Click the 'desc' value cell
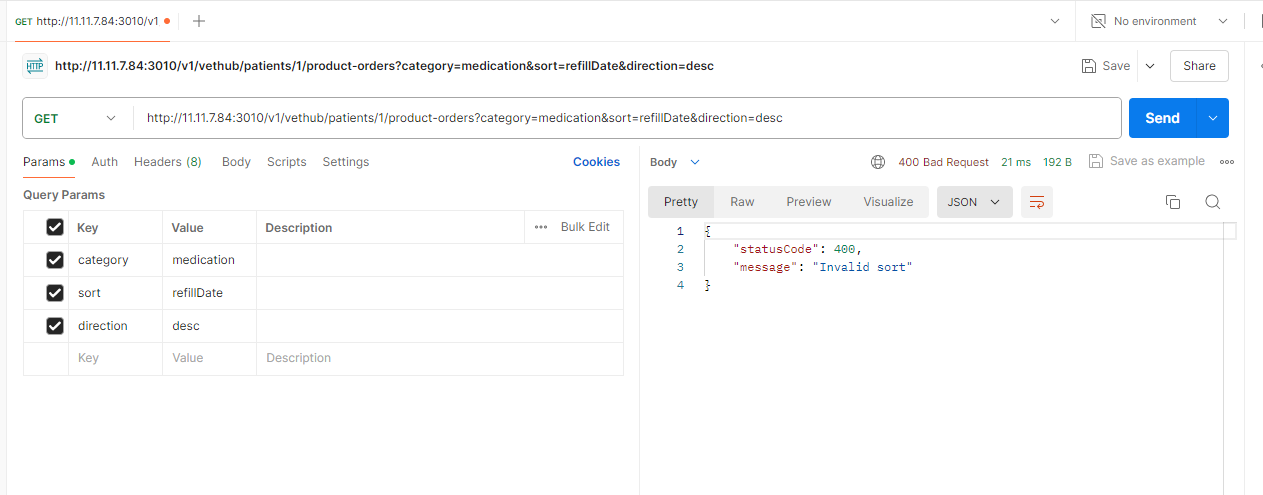This screenshot has width=1263, height=495. (x=209, y=325)
